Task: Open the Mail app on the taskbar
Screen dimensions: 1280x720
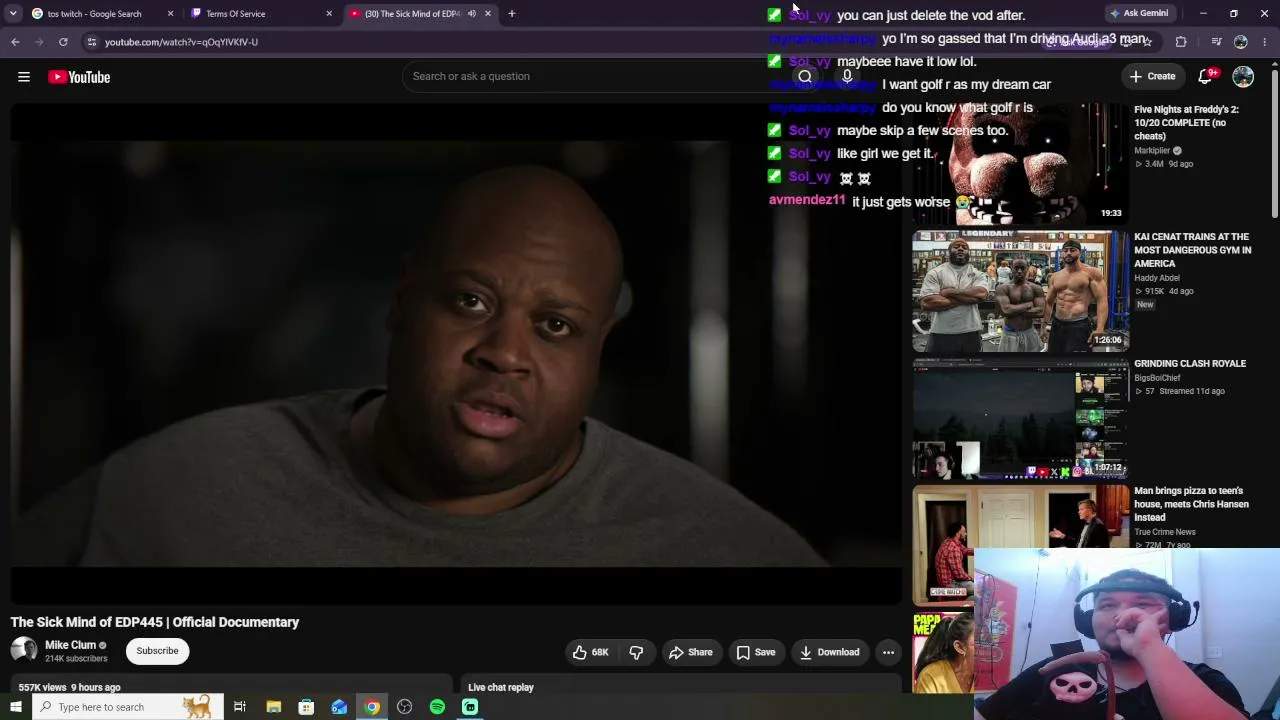Action: pyautogui.click(x=339, y=707)
